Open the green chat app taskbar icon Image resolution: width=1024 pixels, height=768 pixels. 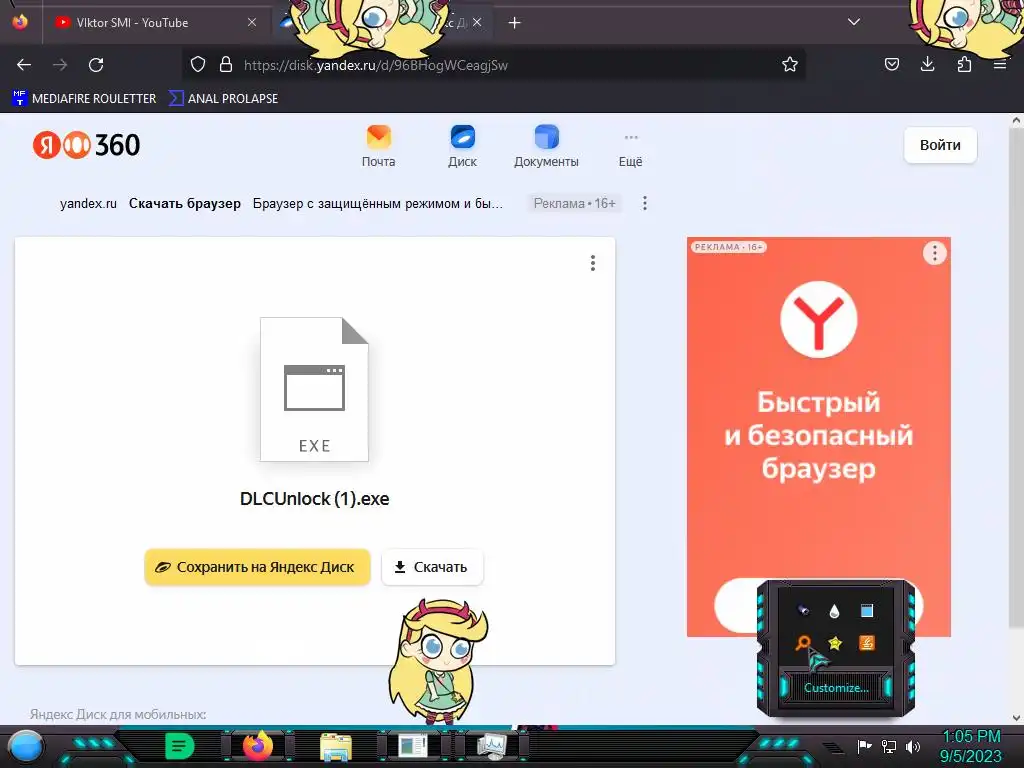click(180, 746)
